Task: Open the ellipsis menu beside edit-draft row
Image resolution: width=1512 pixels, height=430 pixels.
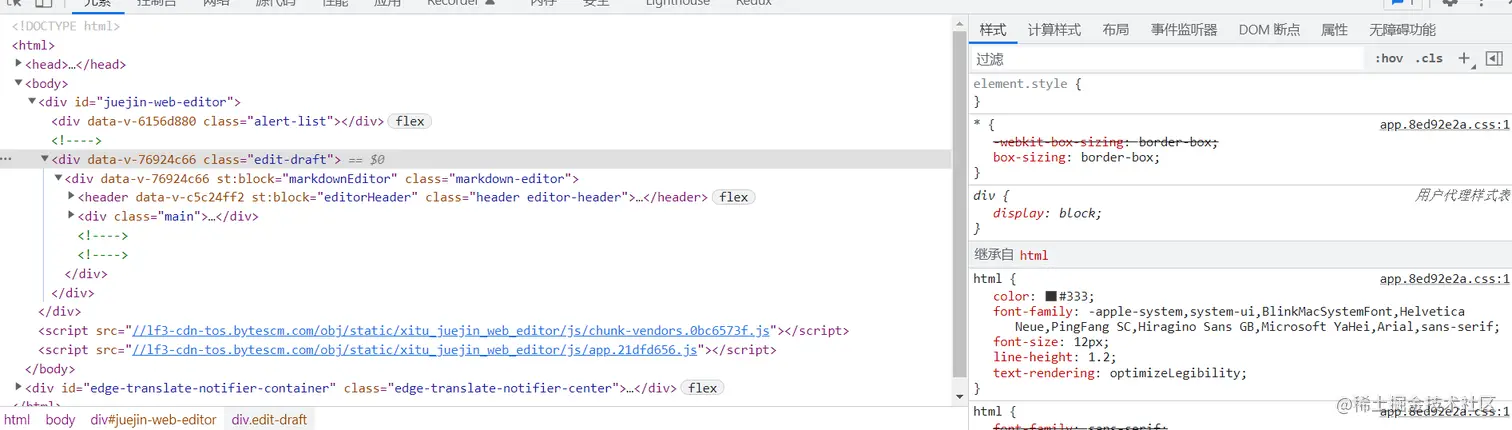Action: [7, 159]
